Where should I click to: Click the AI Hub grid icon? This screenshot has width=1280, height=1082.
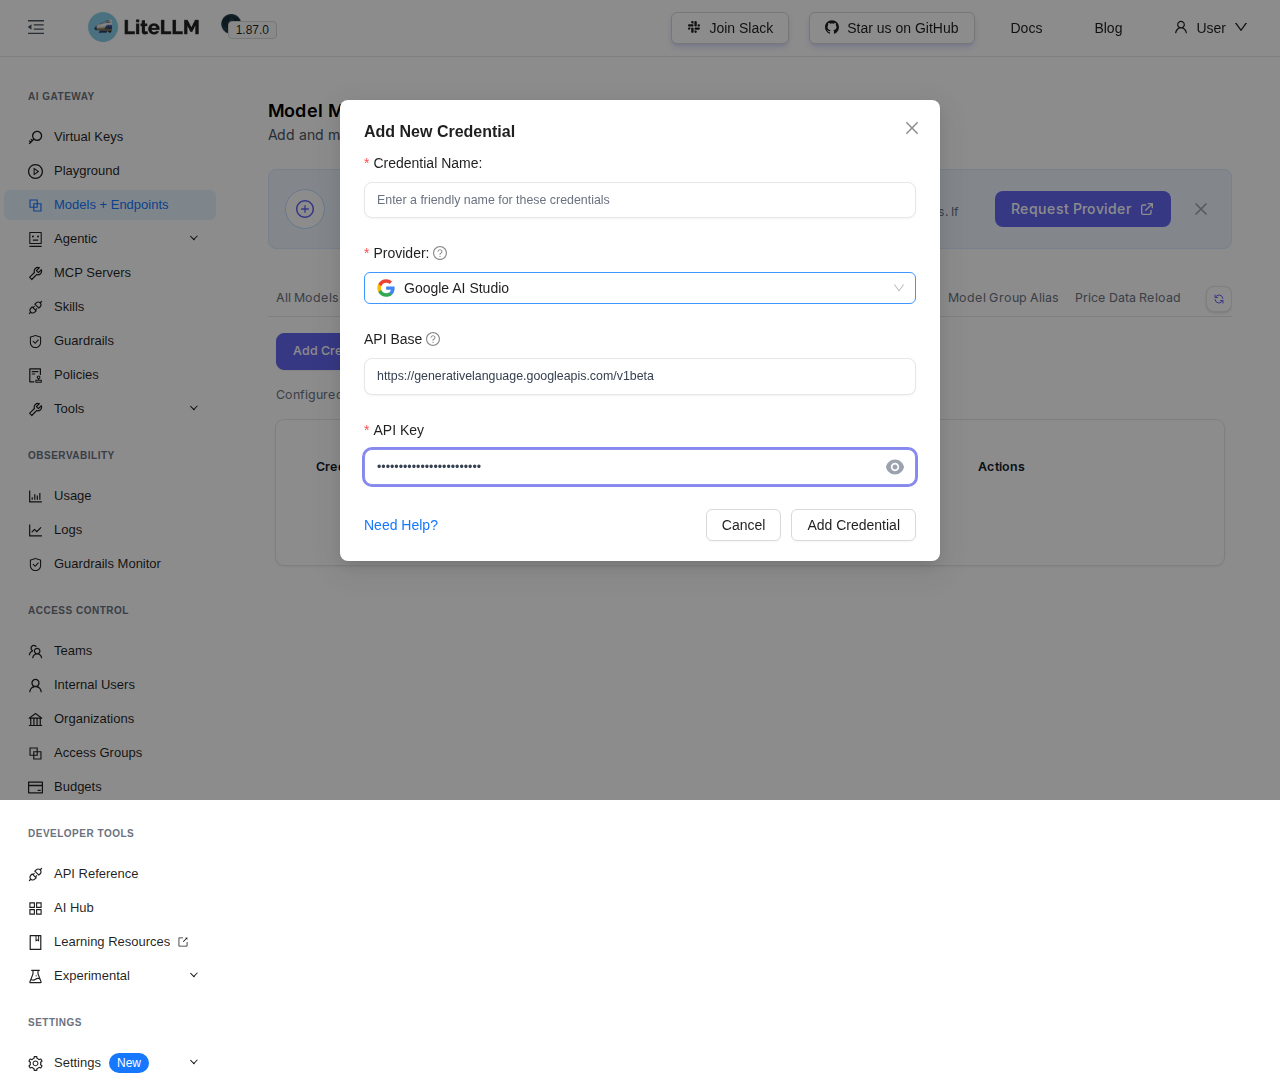tap(36, 908)
